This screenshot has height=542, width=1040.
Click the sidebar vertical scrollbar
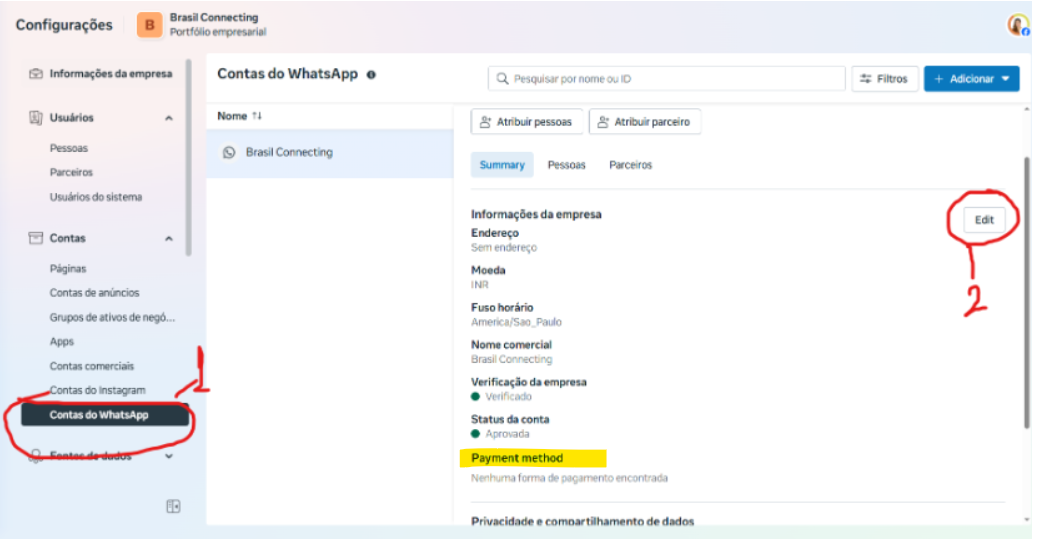click(x=188, y=158)
